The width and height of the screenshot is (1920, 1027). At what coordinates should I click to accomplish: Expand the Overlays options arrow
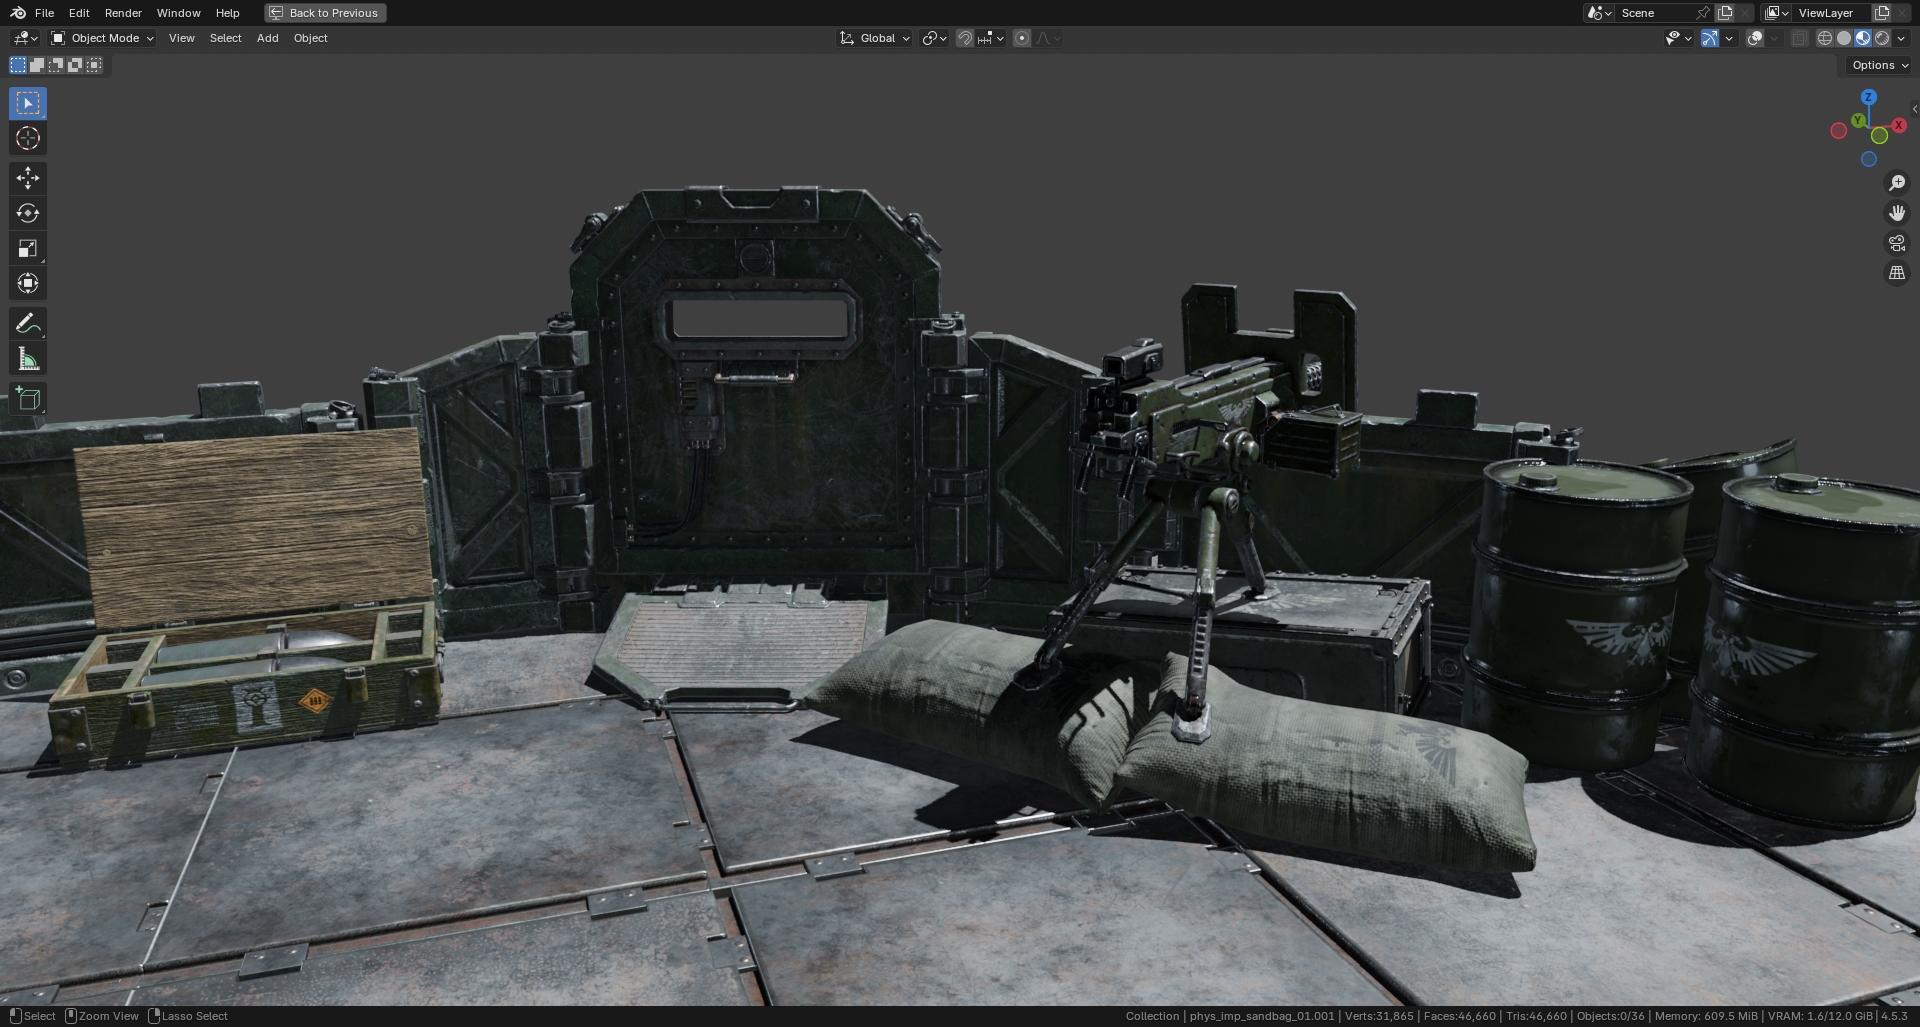tap(1774, 38)
